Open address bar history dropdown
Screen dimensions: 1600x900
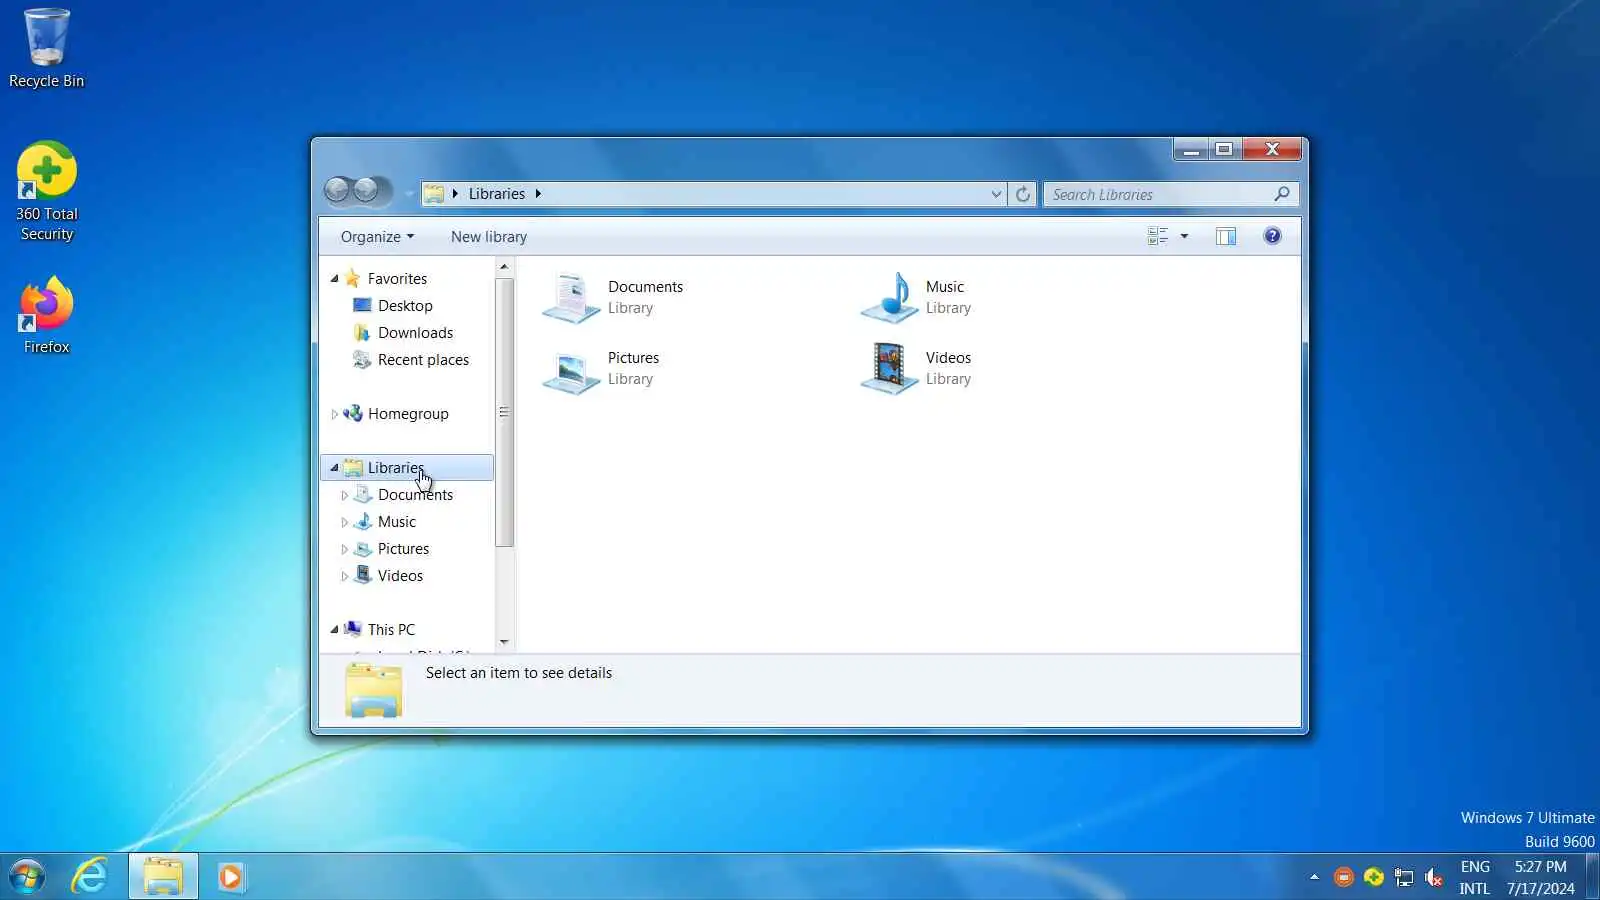point(996,194)
